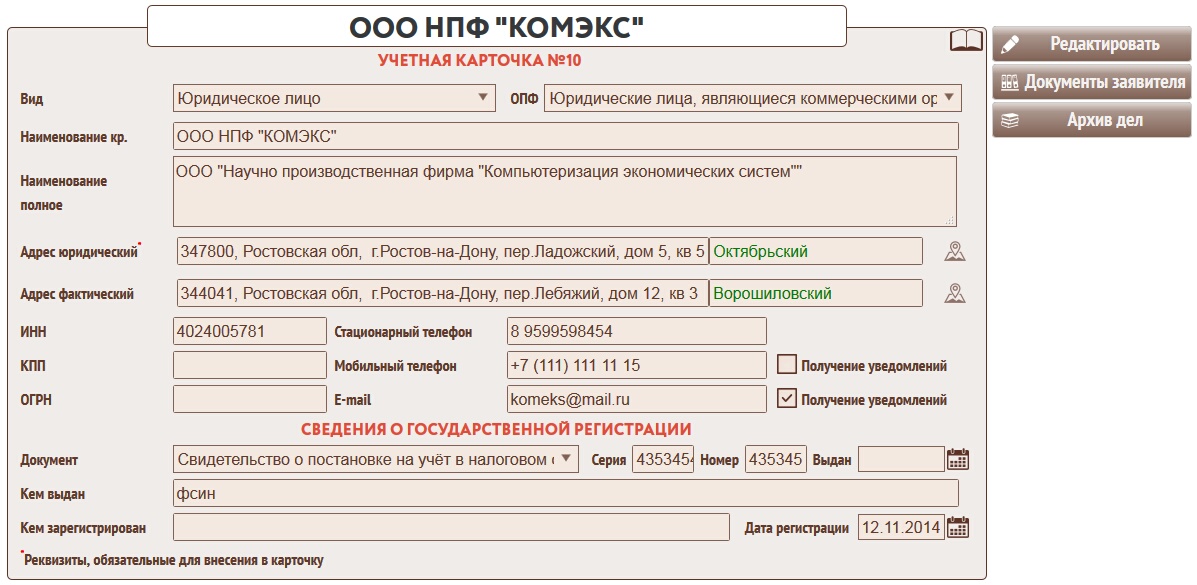Open Архив дел

[x=1091, y=120]
